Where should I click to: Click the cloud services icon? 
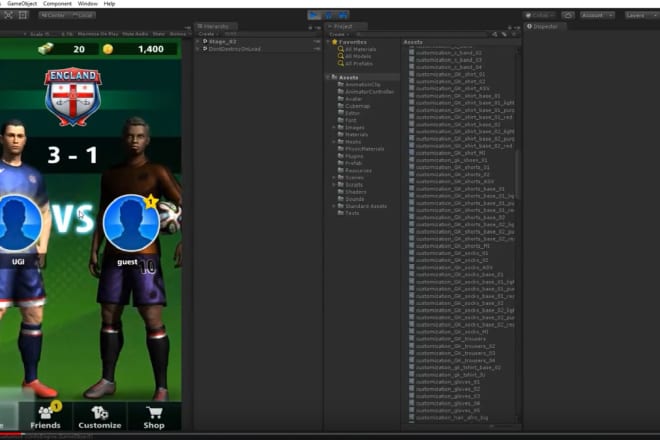point(568,16)
